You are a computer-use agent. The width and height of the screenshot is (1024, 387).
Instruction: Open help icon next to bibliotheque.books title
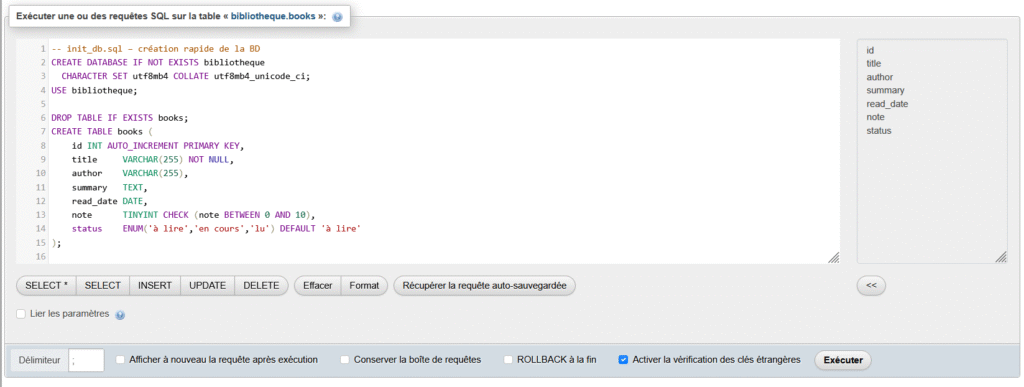(x=337, y=17)
